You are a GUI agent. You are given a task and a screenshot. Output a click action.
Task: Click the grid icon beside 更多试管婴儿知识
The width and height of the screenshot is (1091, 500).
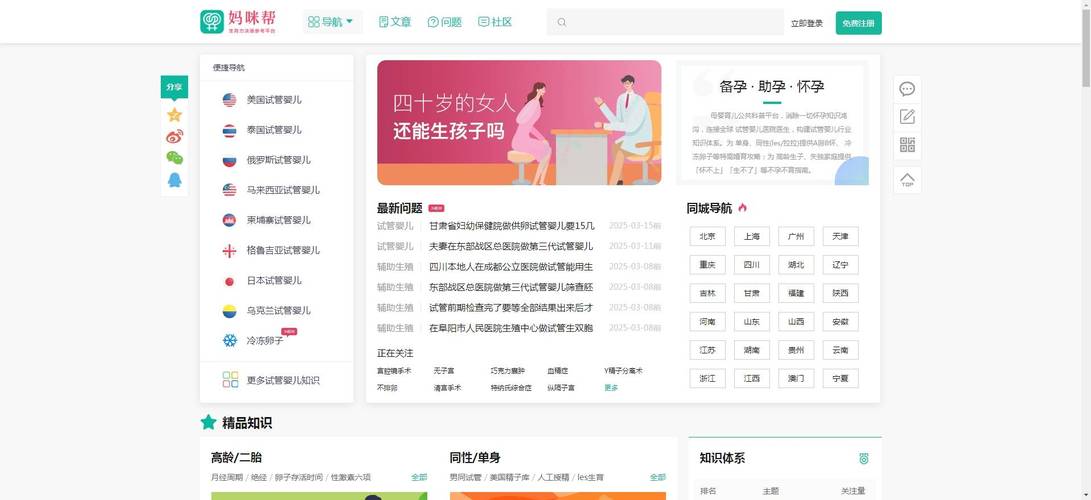230,380
